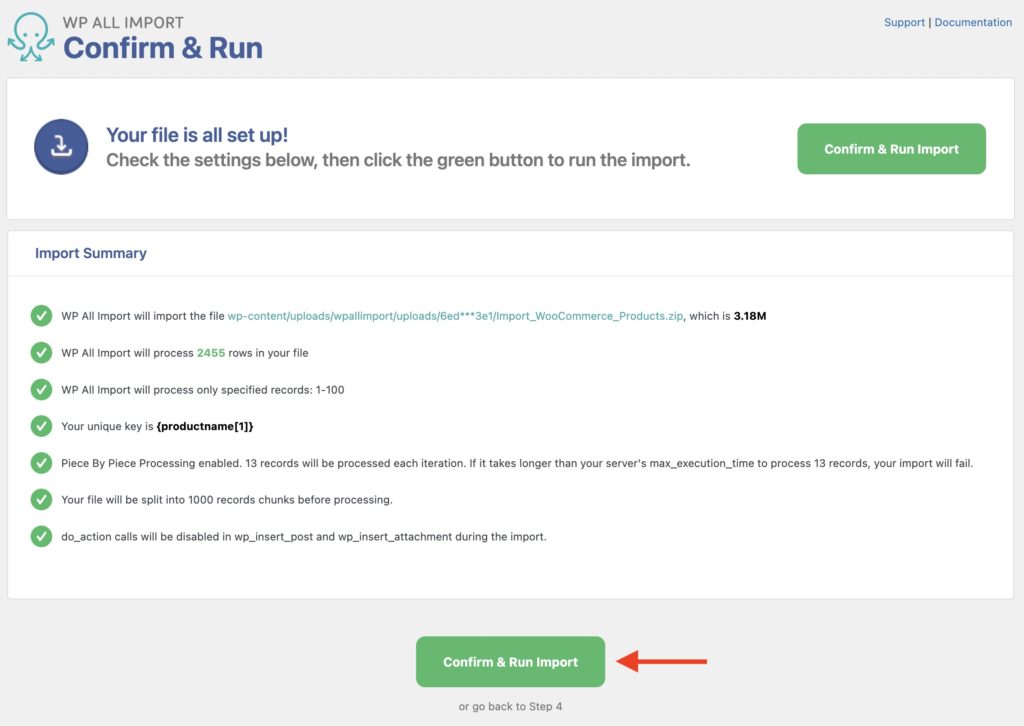The image size is (1024, 726).
Task: Click the checkmark beside Piece By Piece Processing
Action: pos(41,461)
